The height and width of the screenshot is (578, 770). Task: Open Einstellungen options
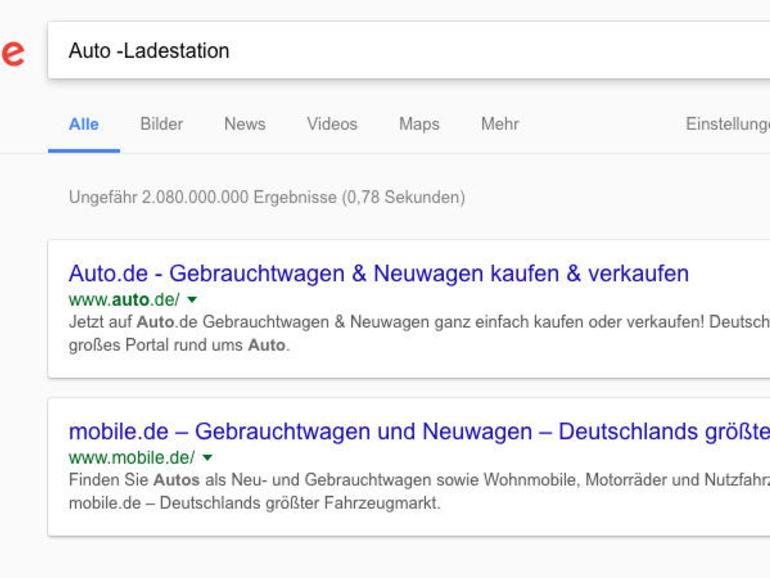[x=728, y=124]
